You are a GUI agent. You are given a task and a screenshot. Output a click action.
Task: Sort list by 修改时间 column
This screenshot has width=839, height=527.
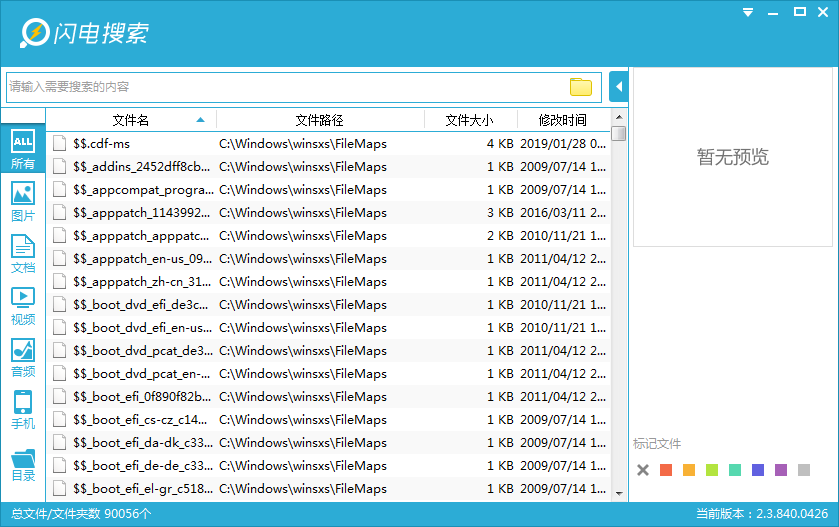(x=562, y=120)
